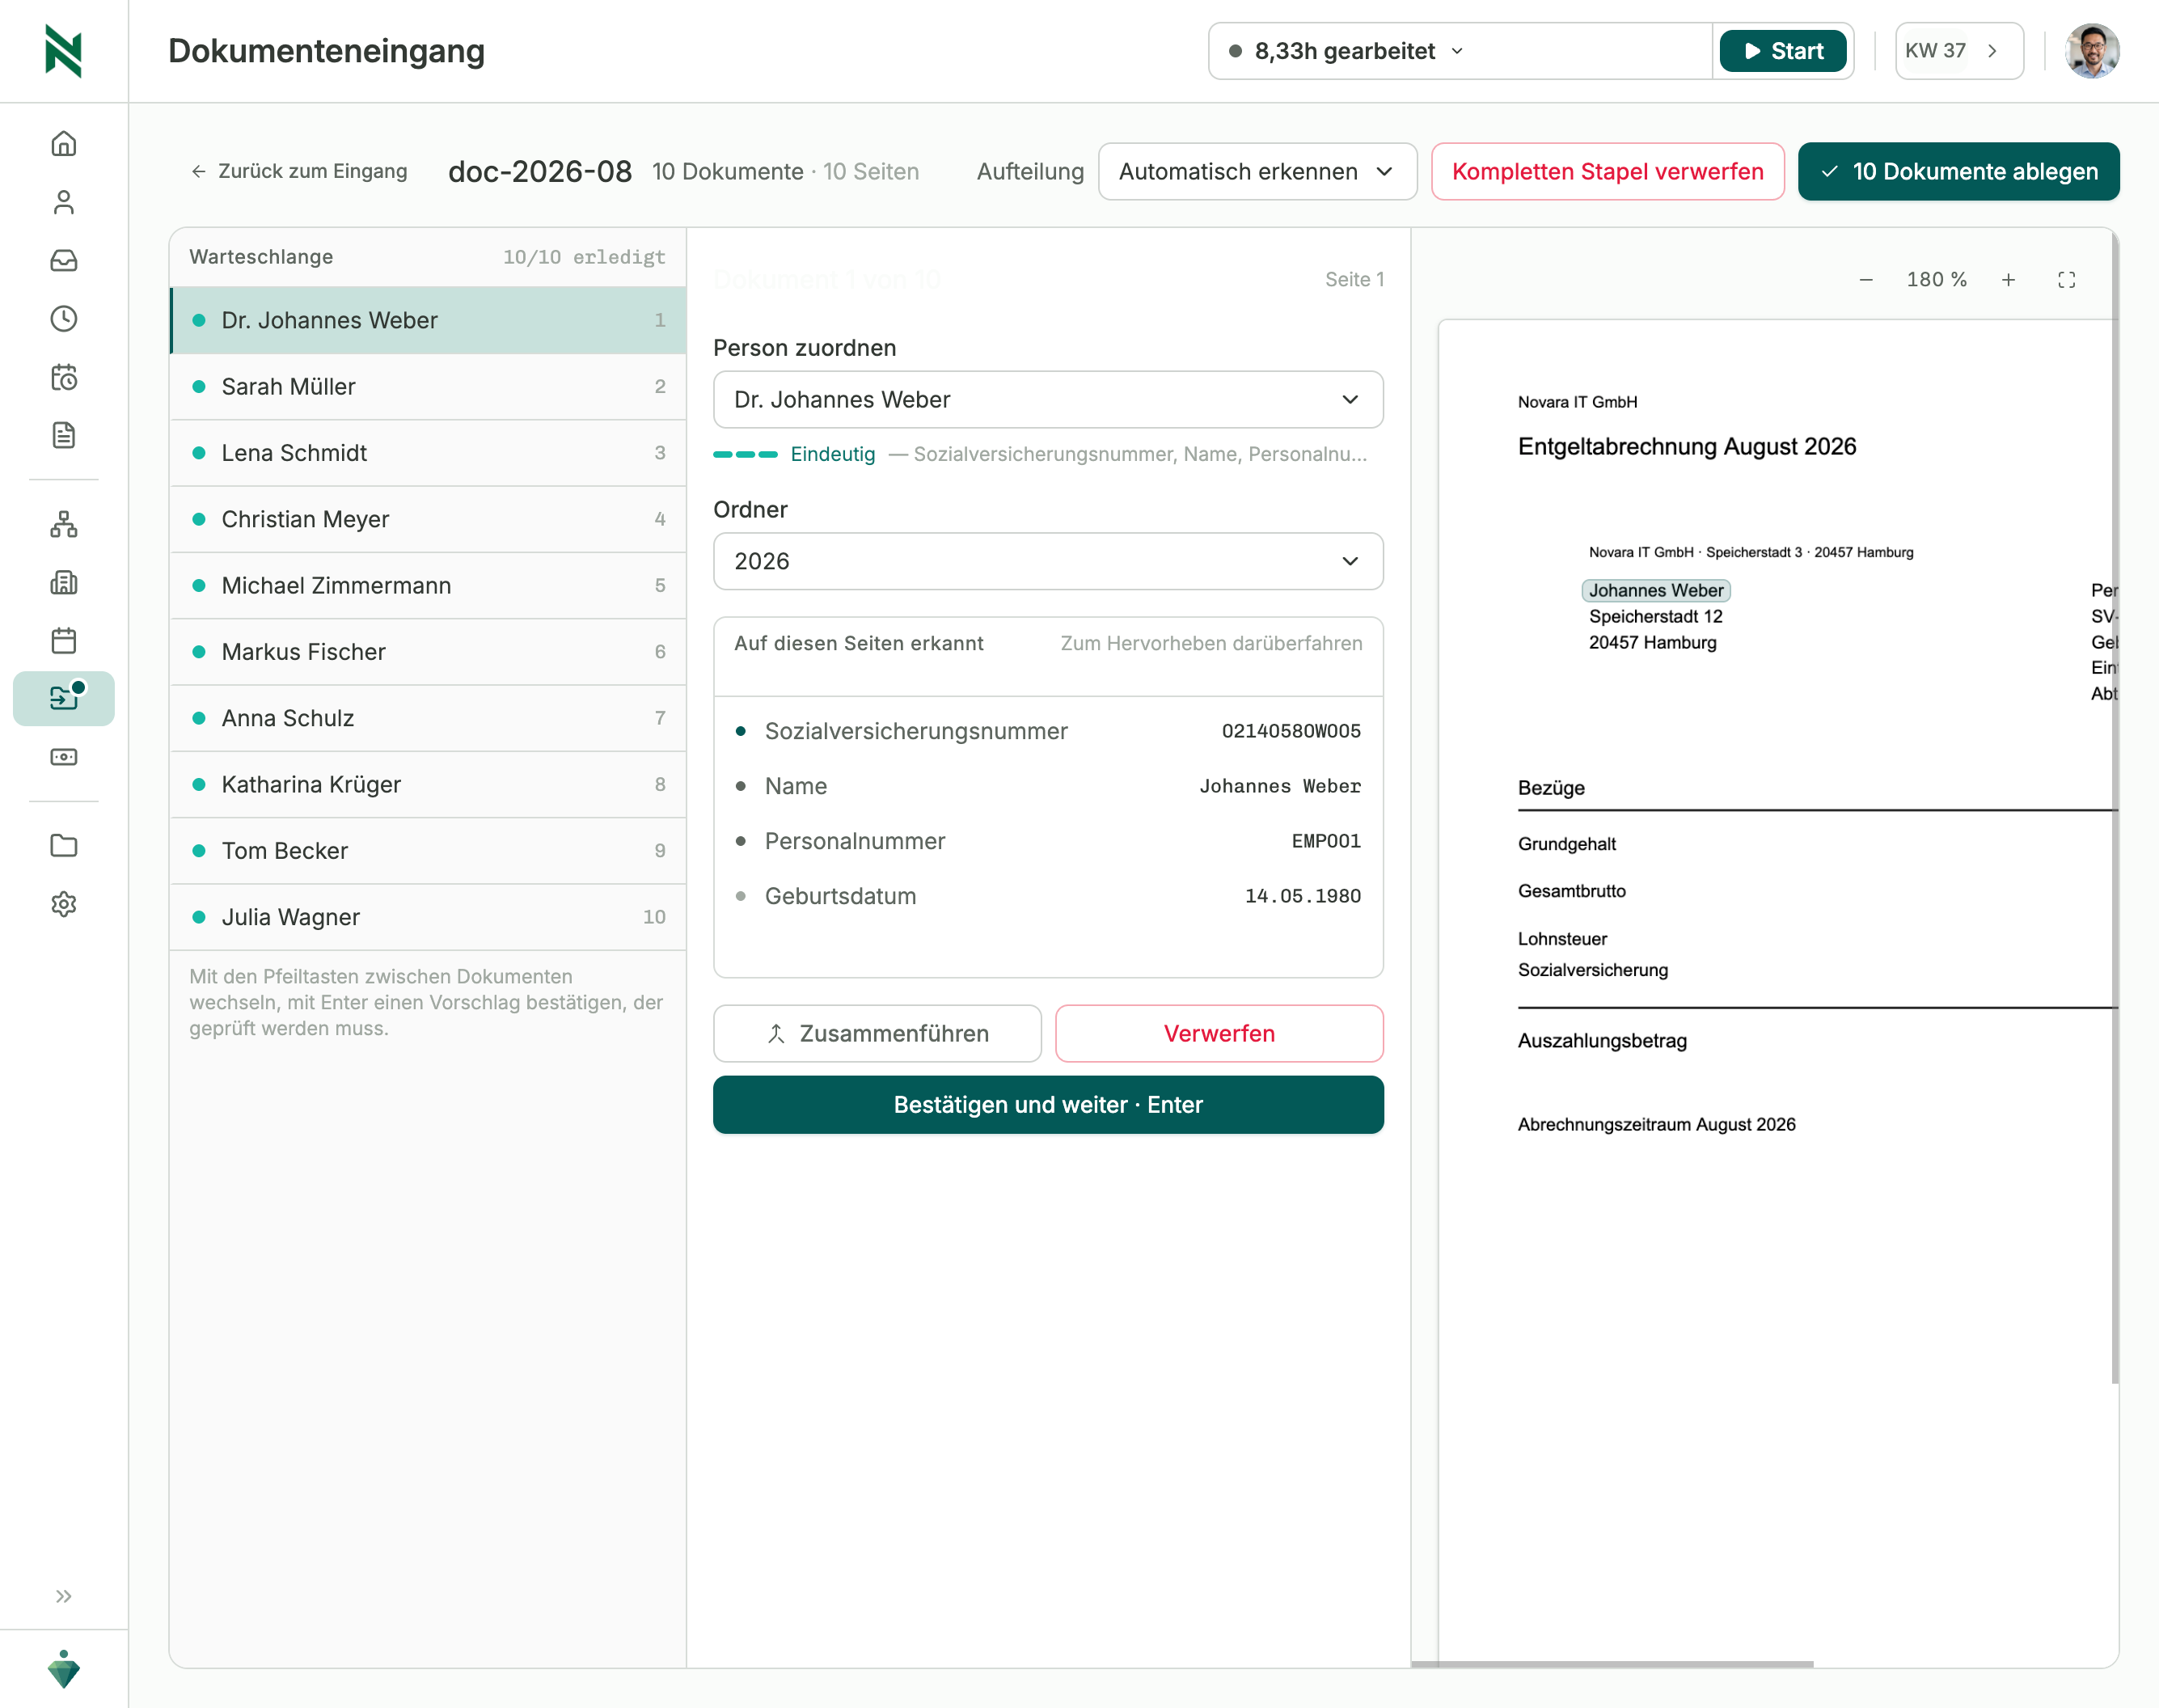Select Michael Zimmermann in queue
This screenshot has height=1708, width=2159.
click(428, 586)
